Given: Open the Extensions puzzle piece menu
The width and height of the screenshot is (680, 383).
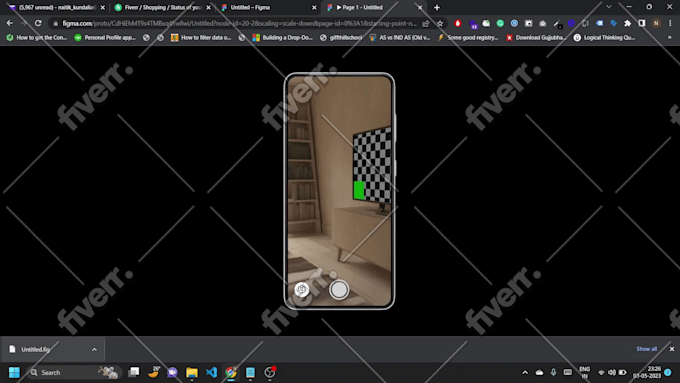Looking at the screenshot, I should (628, 23).
